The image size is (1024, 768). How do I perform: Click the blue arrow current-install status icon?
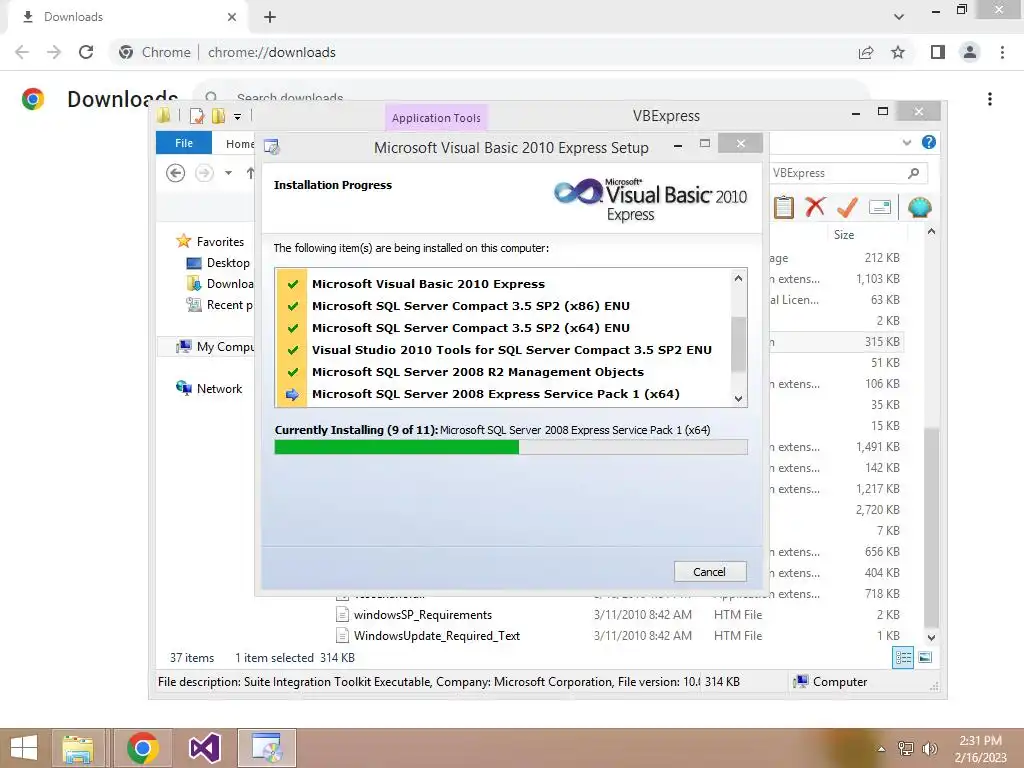[292, 394]
